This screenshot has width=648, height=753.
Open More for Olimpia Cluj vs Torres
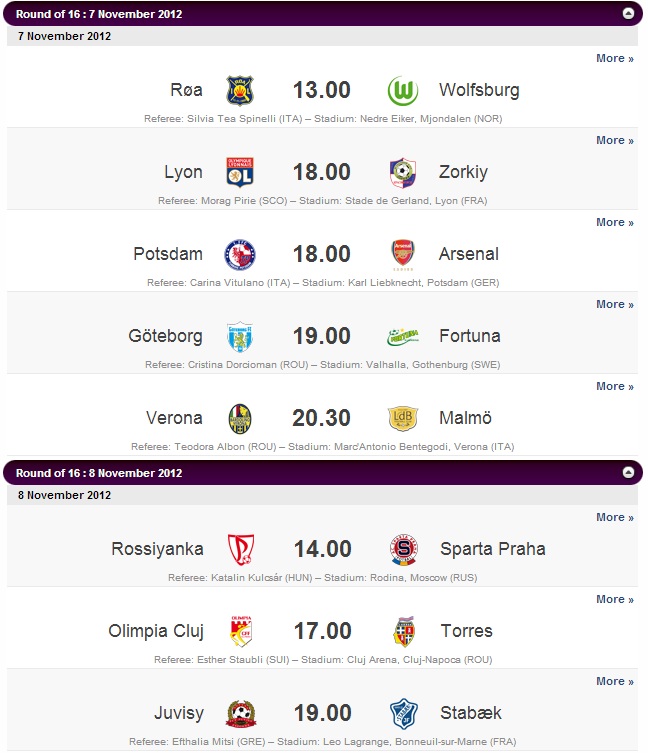click(x=614, y=599)
